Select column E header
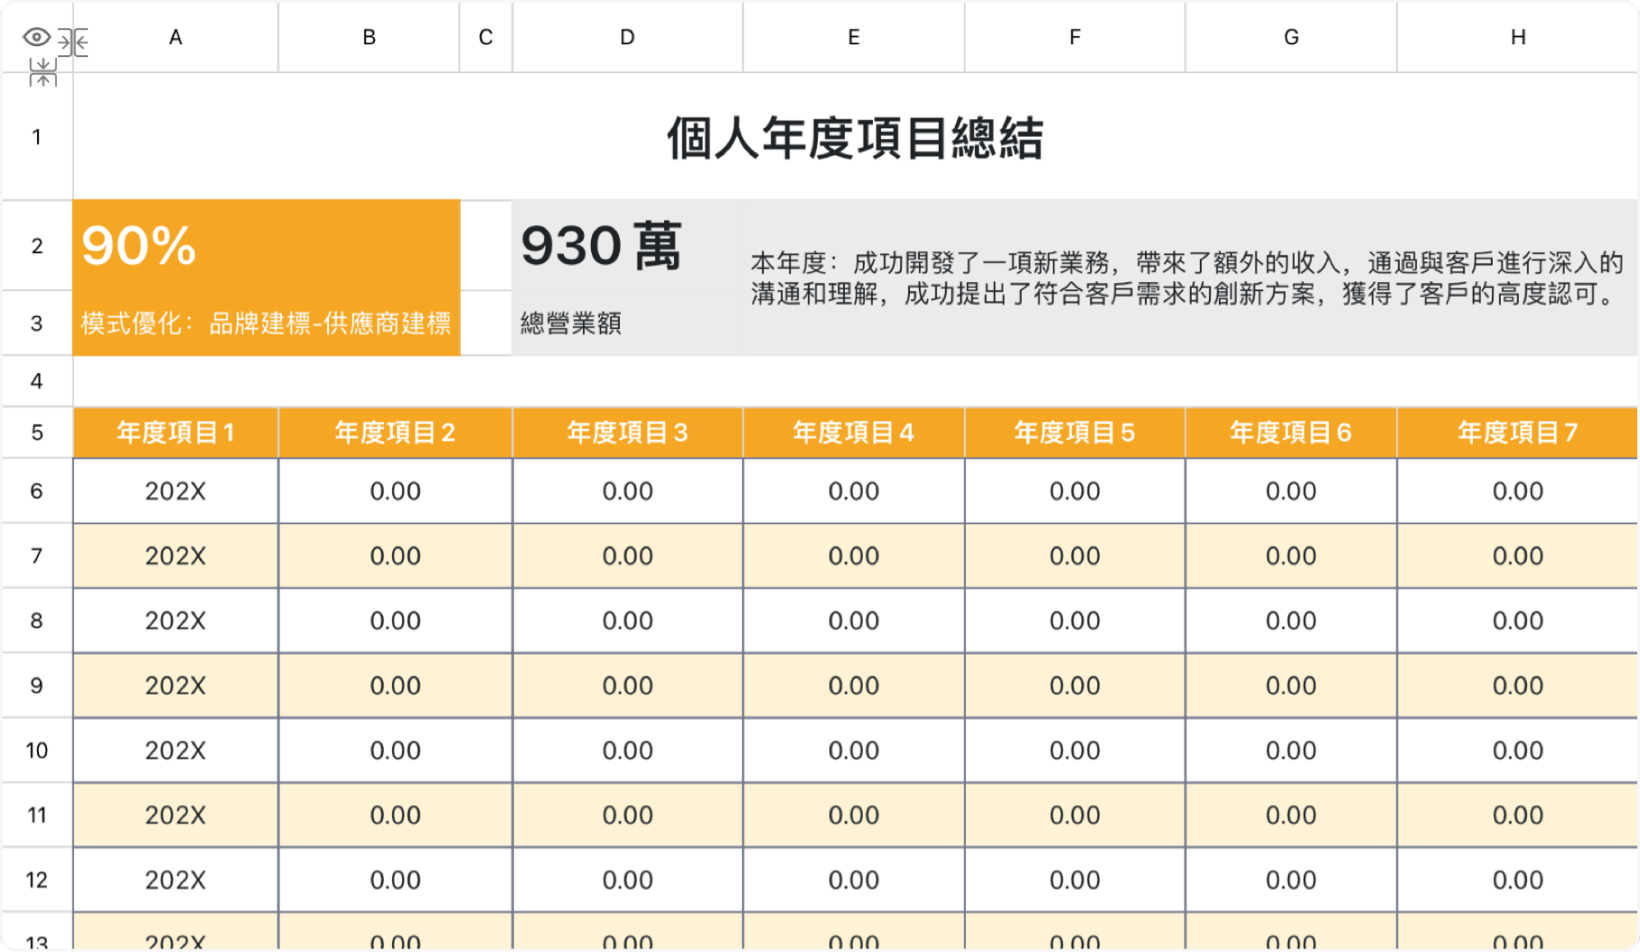This screenshot has width=1640, height=952. 853,37
